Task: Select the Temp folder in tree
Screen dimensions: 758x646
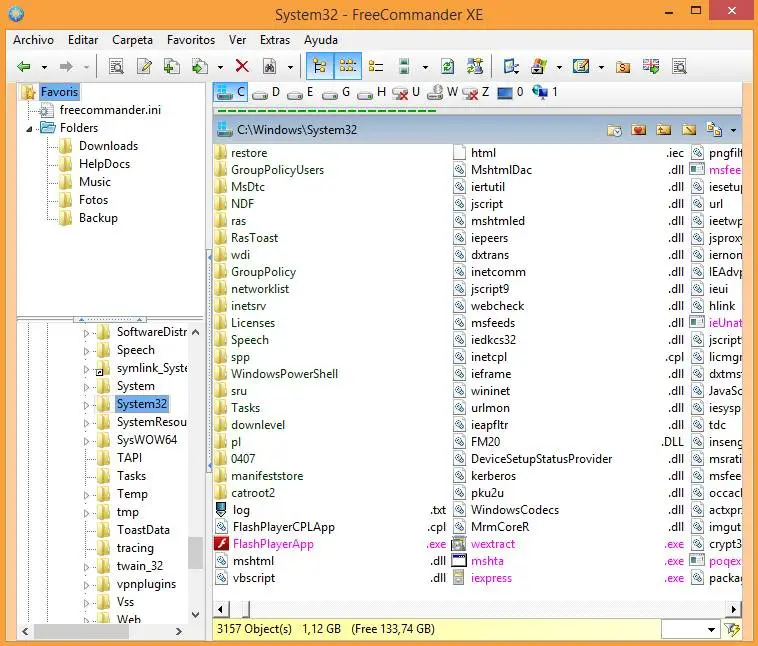Action: (x=132, y=494)
